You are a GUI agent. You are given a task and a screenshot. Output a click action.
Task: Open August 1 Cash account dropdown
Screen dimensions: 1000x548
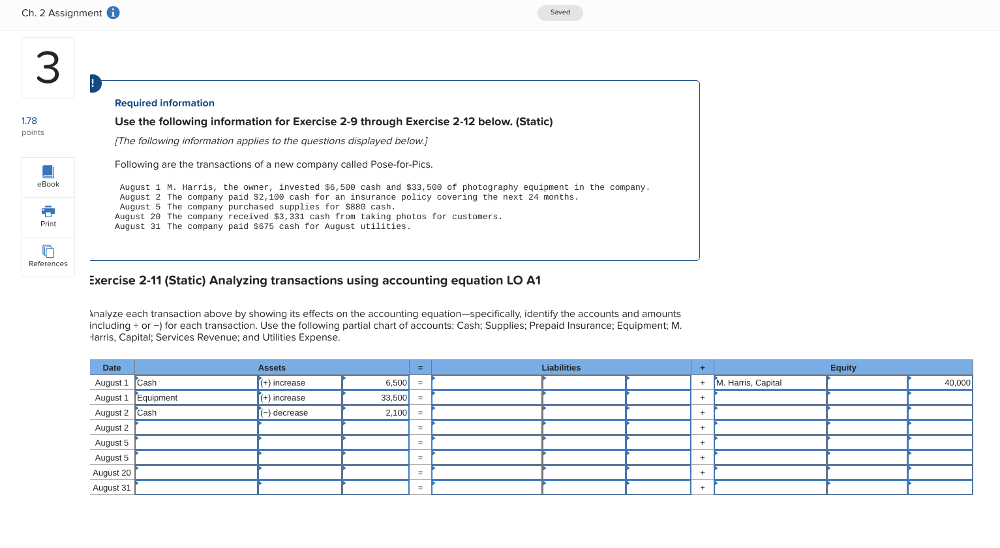(x=196, y=383)
